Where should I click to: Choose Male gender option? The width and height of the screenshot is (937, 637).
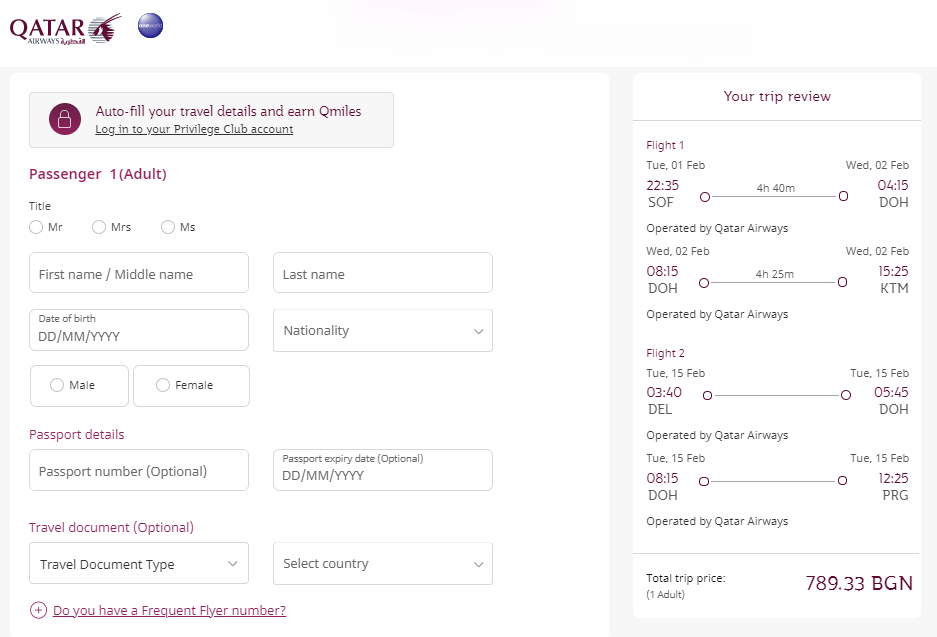pos(79,385)
